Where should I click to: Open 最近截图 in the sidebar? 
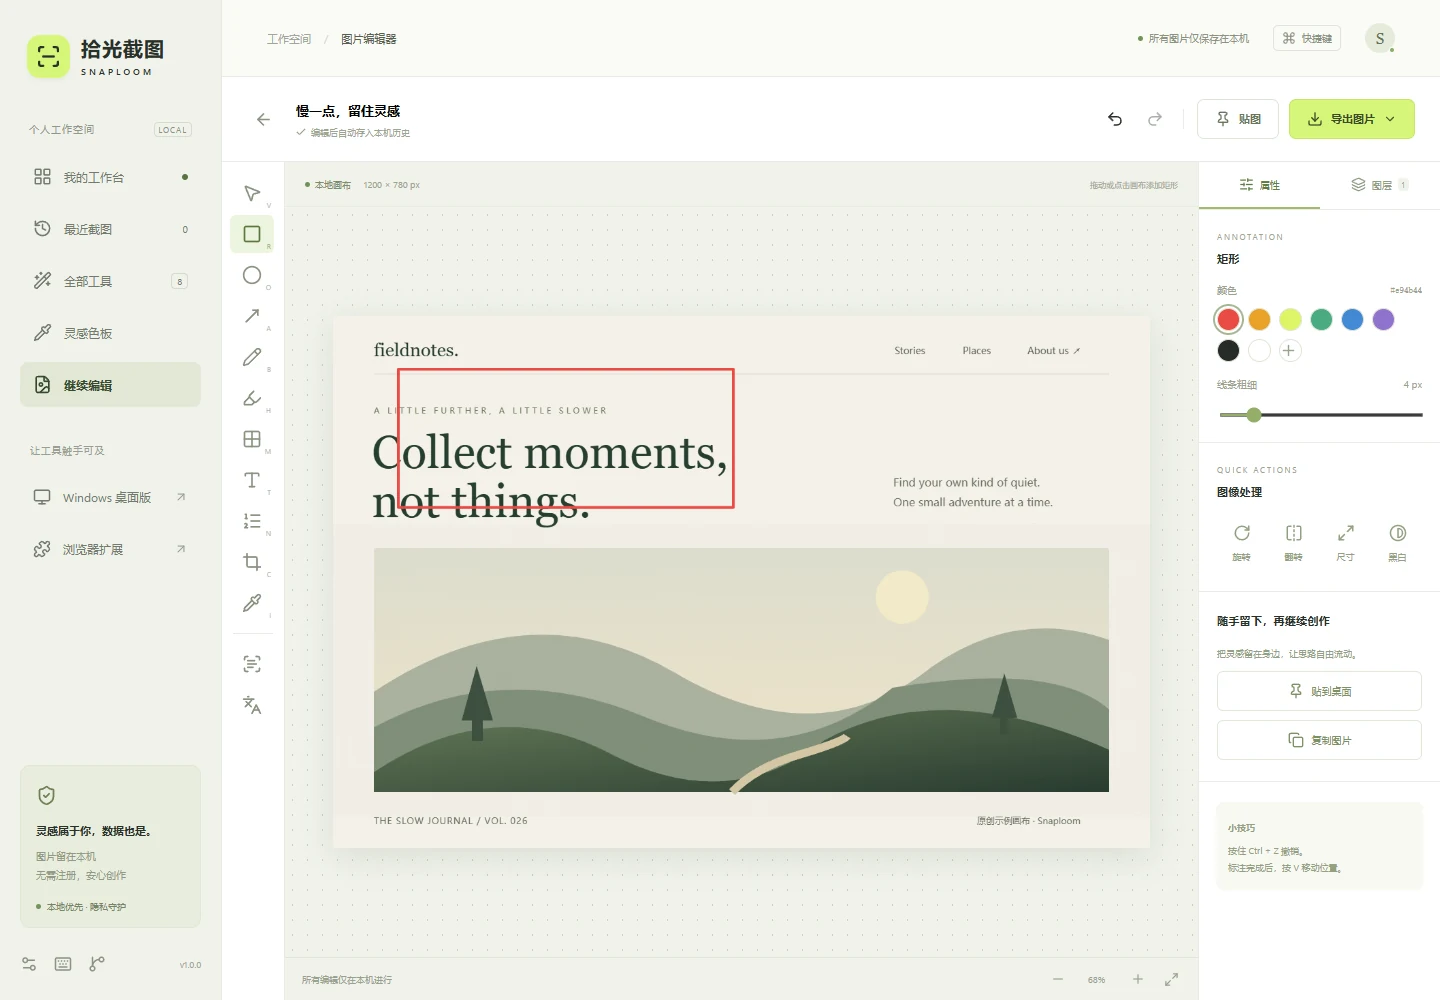tap(110, 229)
